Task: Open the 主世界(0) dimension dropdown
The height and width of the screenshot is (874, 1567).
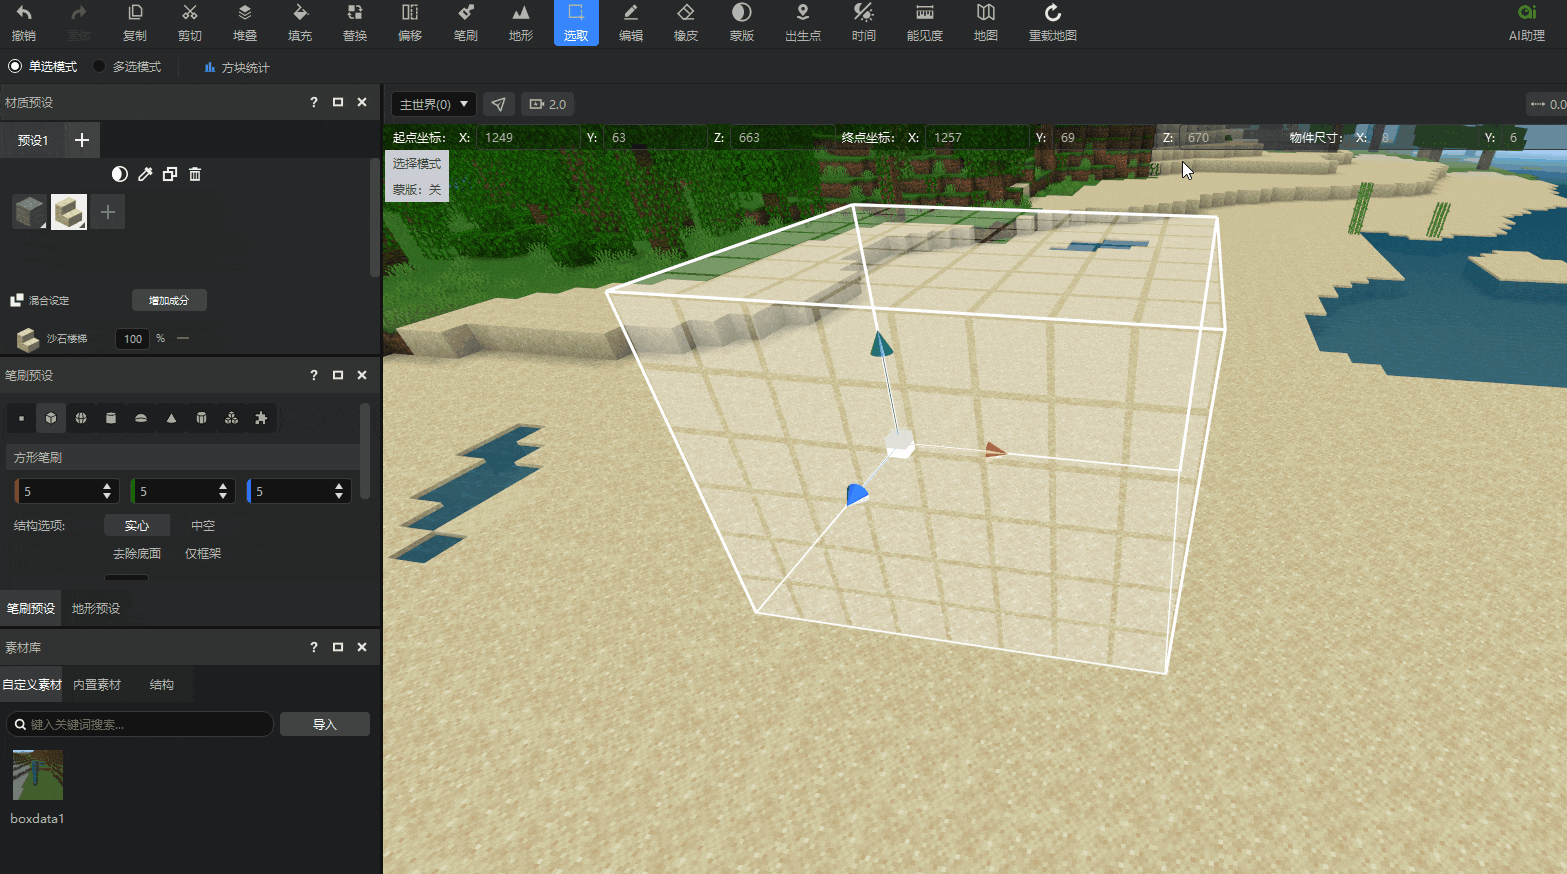Action: pos(433,104)
